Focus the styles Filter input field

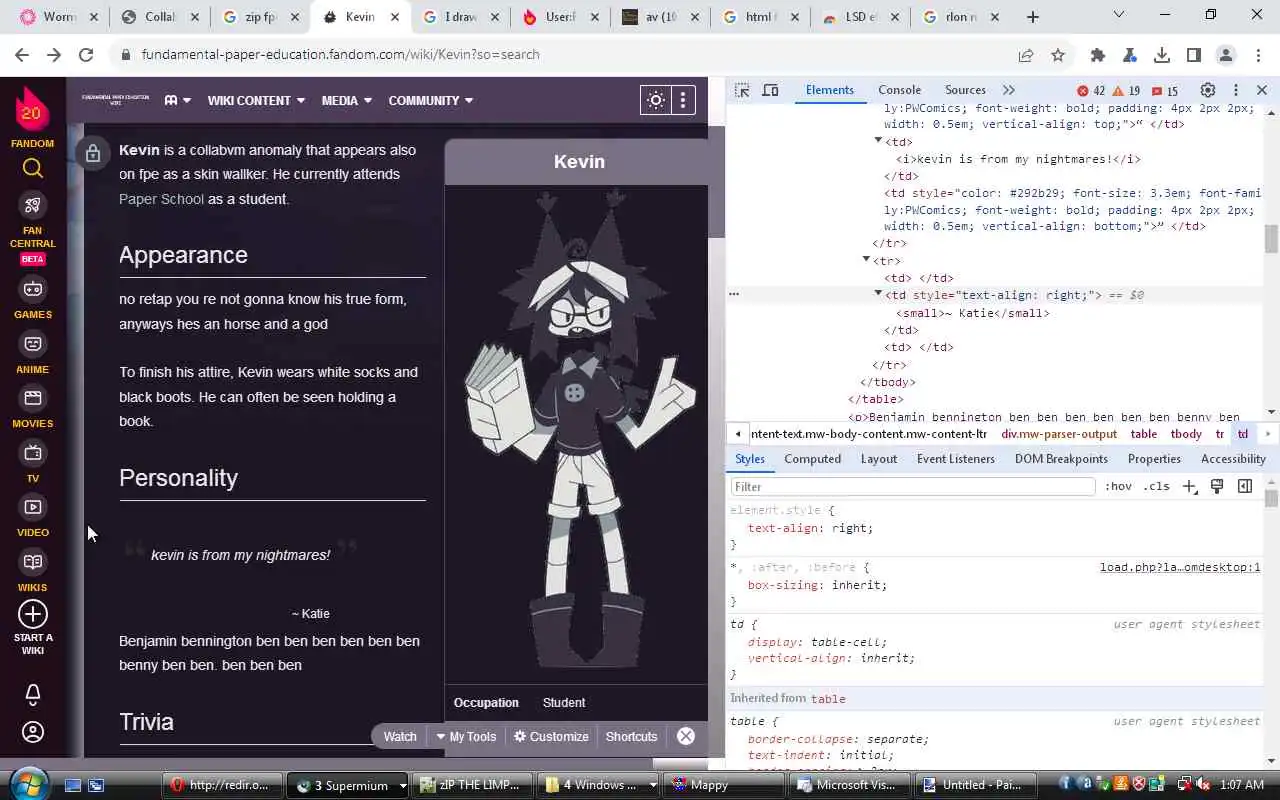(x=913, y=487)
